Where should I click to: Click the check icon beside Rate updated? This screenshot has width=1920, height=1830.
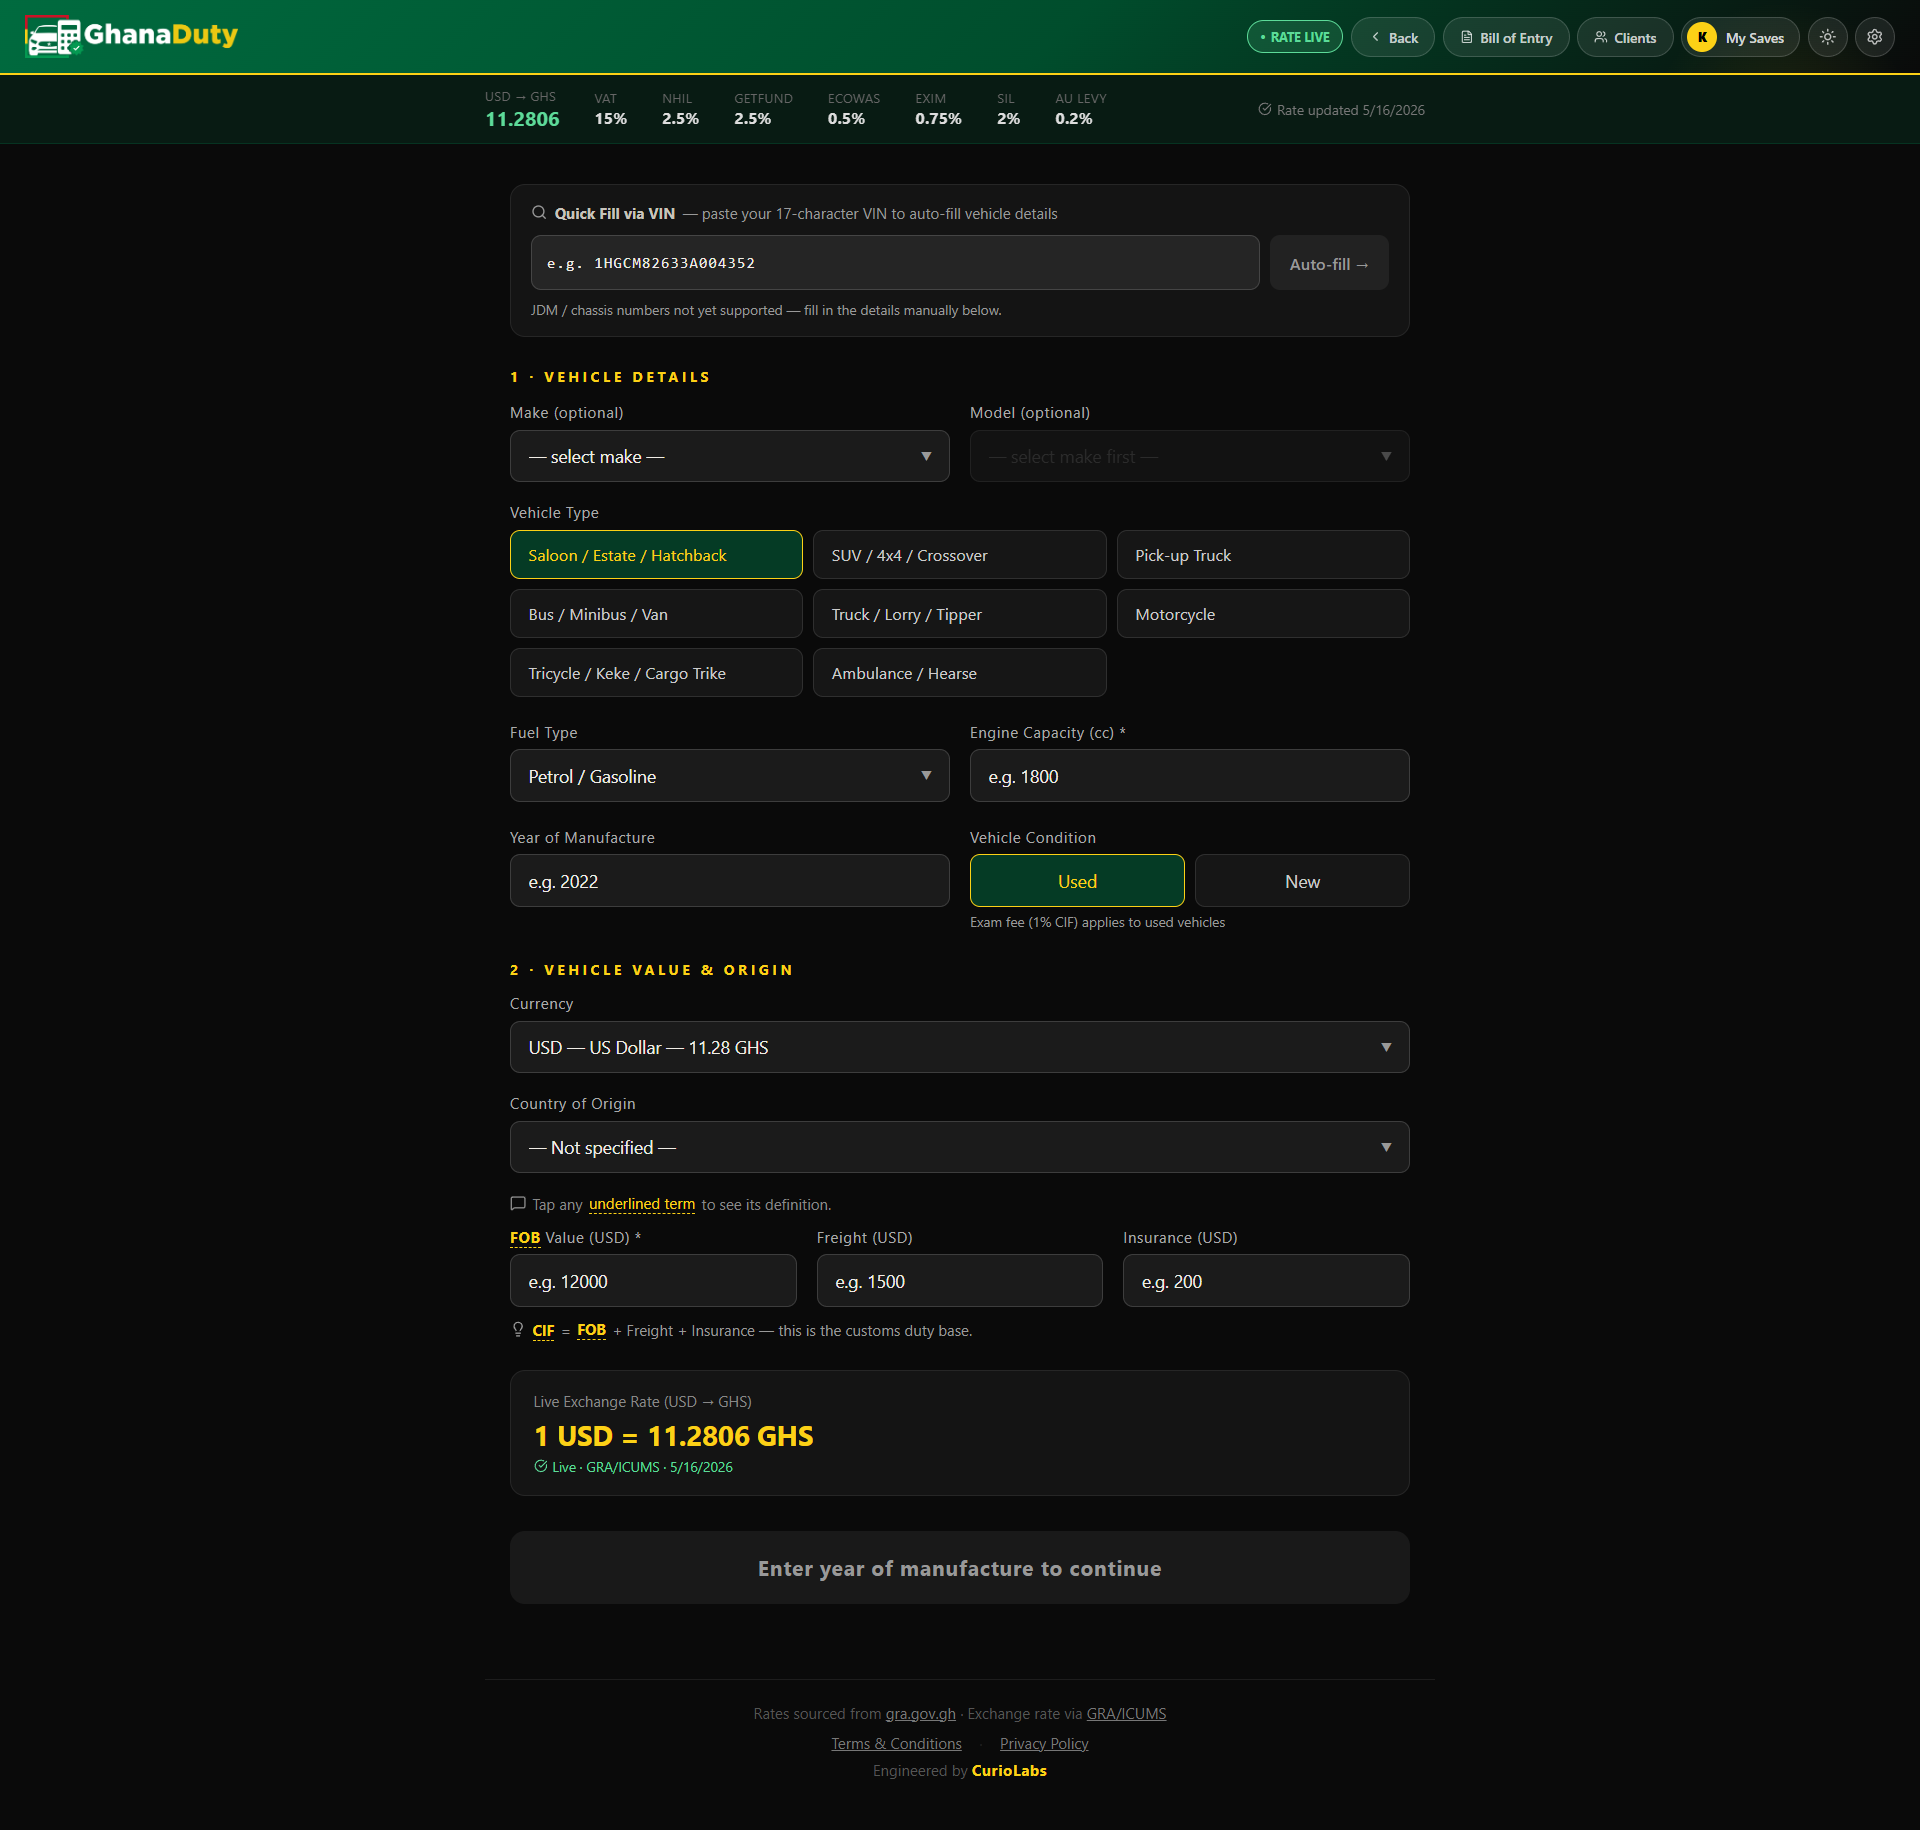point(1265,110)
